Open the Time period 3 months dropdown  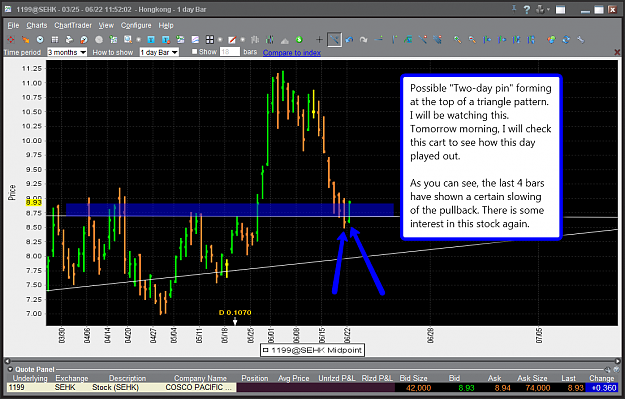pyautogui.click(x=67, y=52)
